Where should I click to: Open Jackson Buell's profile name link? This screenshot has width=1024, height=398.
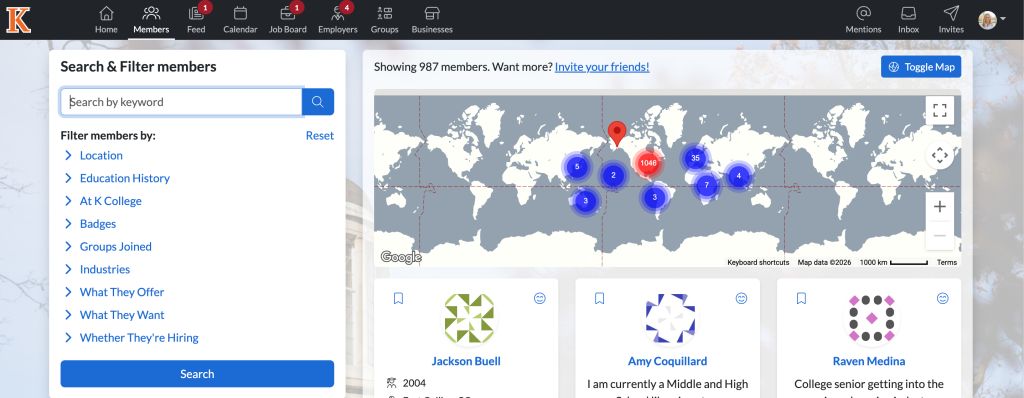(466, 361)
